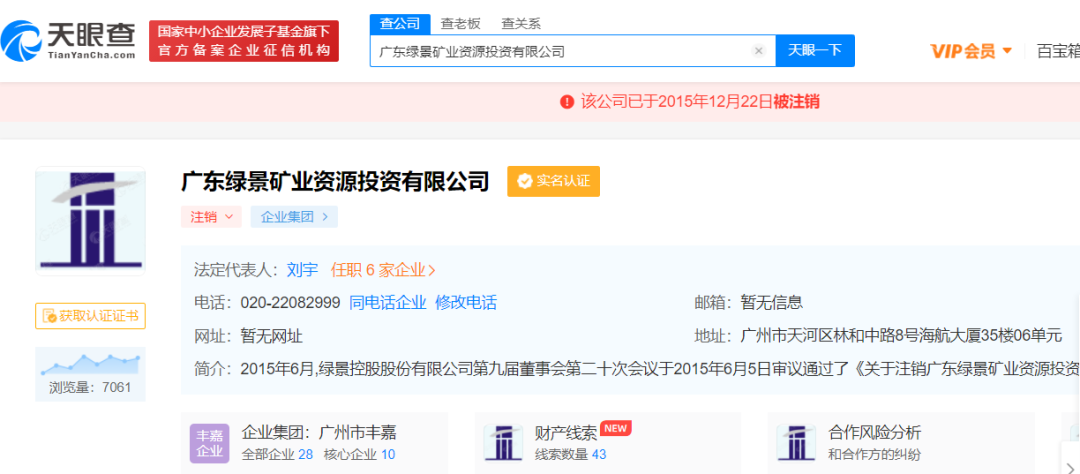Image resolution: width=1080 pixels, height=474 pixels.
Task: Click the 实名认证 badge
Action: 554,181
